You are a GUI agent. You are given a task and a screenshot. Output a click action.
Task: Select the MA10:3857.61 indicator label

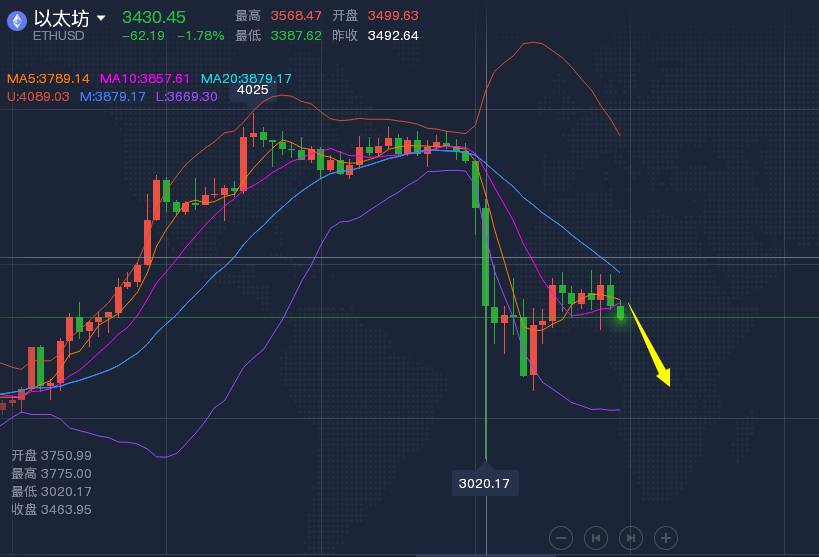tap(144, 78)
